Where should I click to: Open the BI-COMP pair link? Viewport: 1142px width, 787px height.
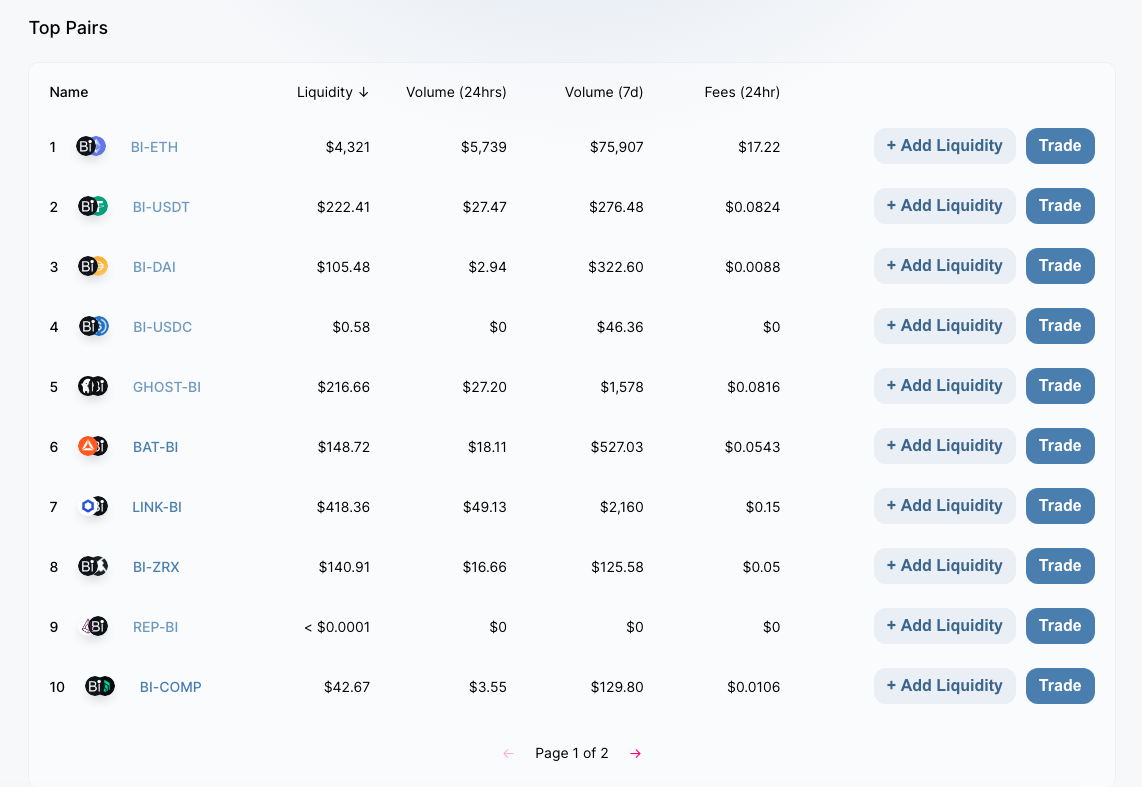tap(170, 687)
